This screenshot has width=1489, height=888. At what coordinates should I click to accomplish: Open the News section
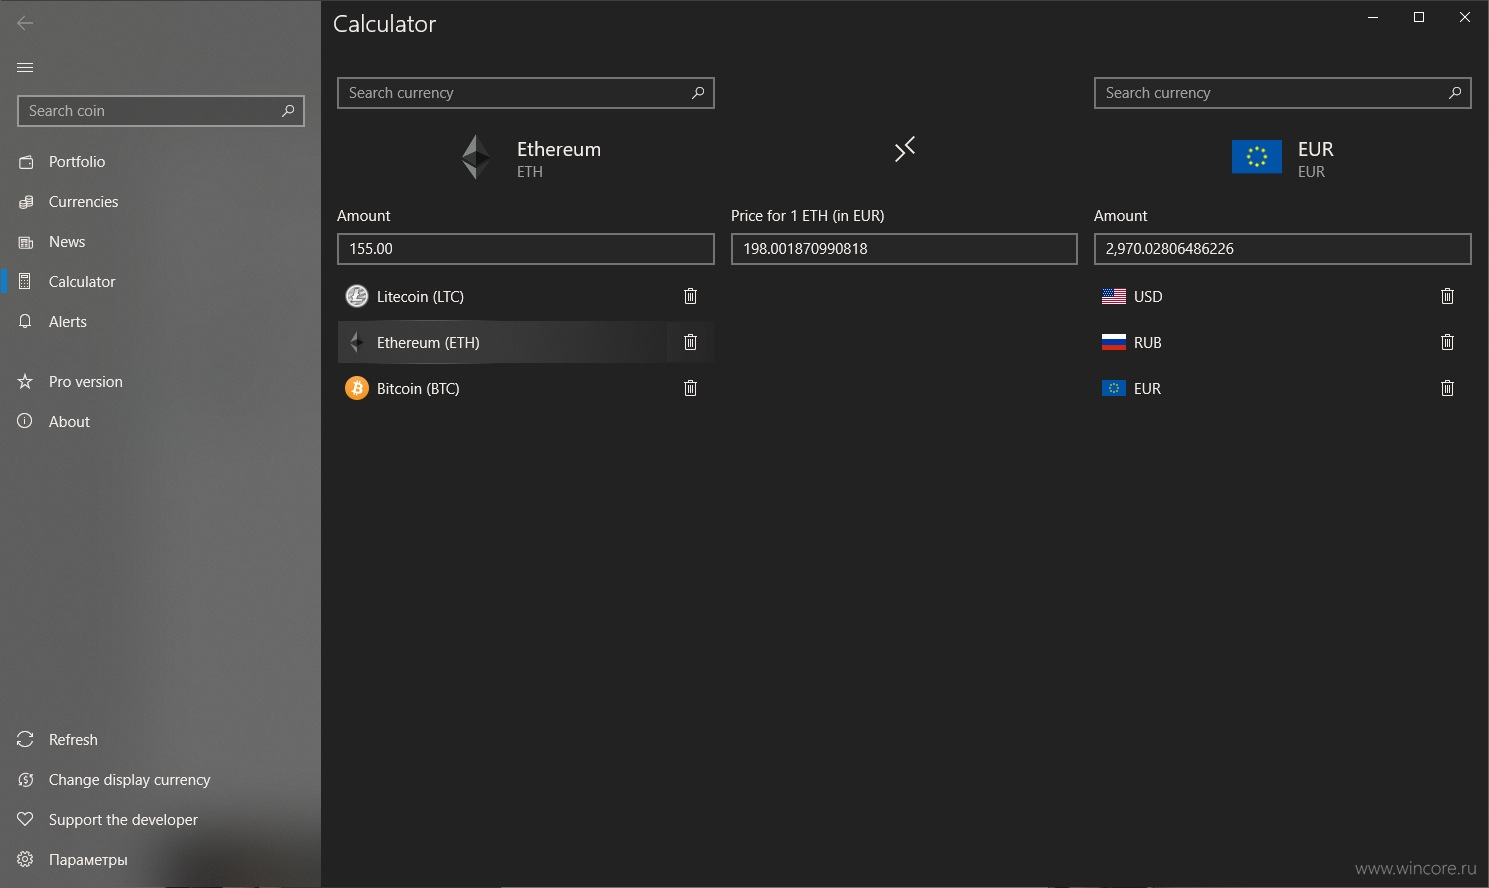coord(160,241)
